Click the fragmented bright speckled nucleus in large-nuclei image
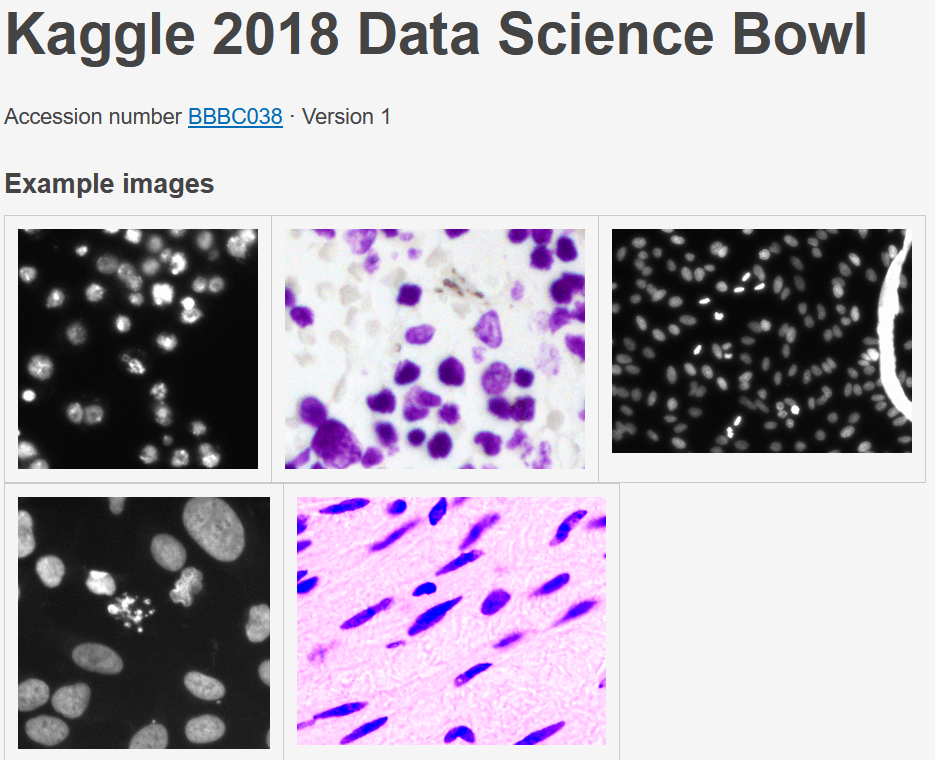The height and width of the screenshot is (760, 935). [129, 609]
